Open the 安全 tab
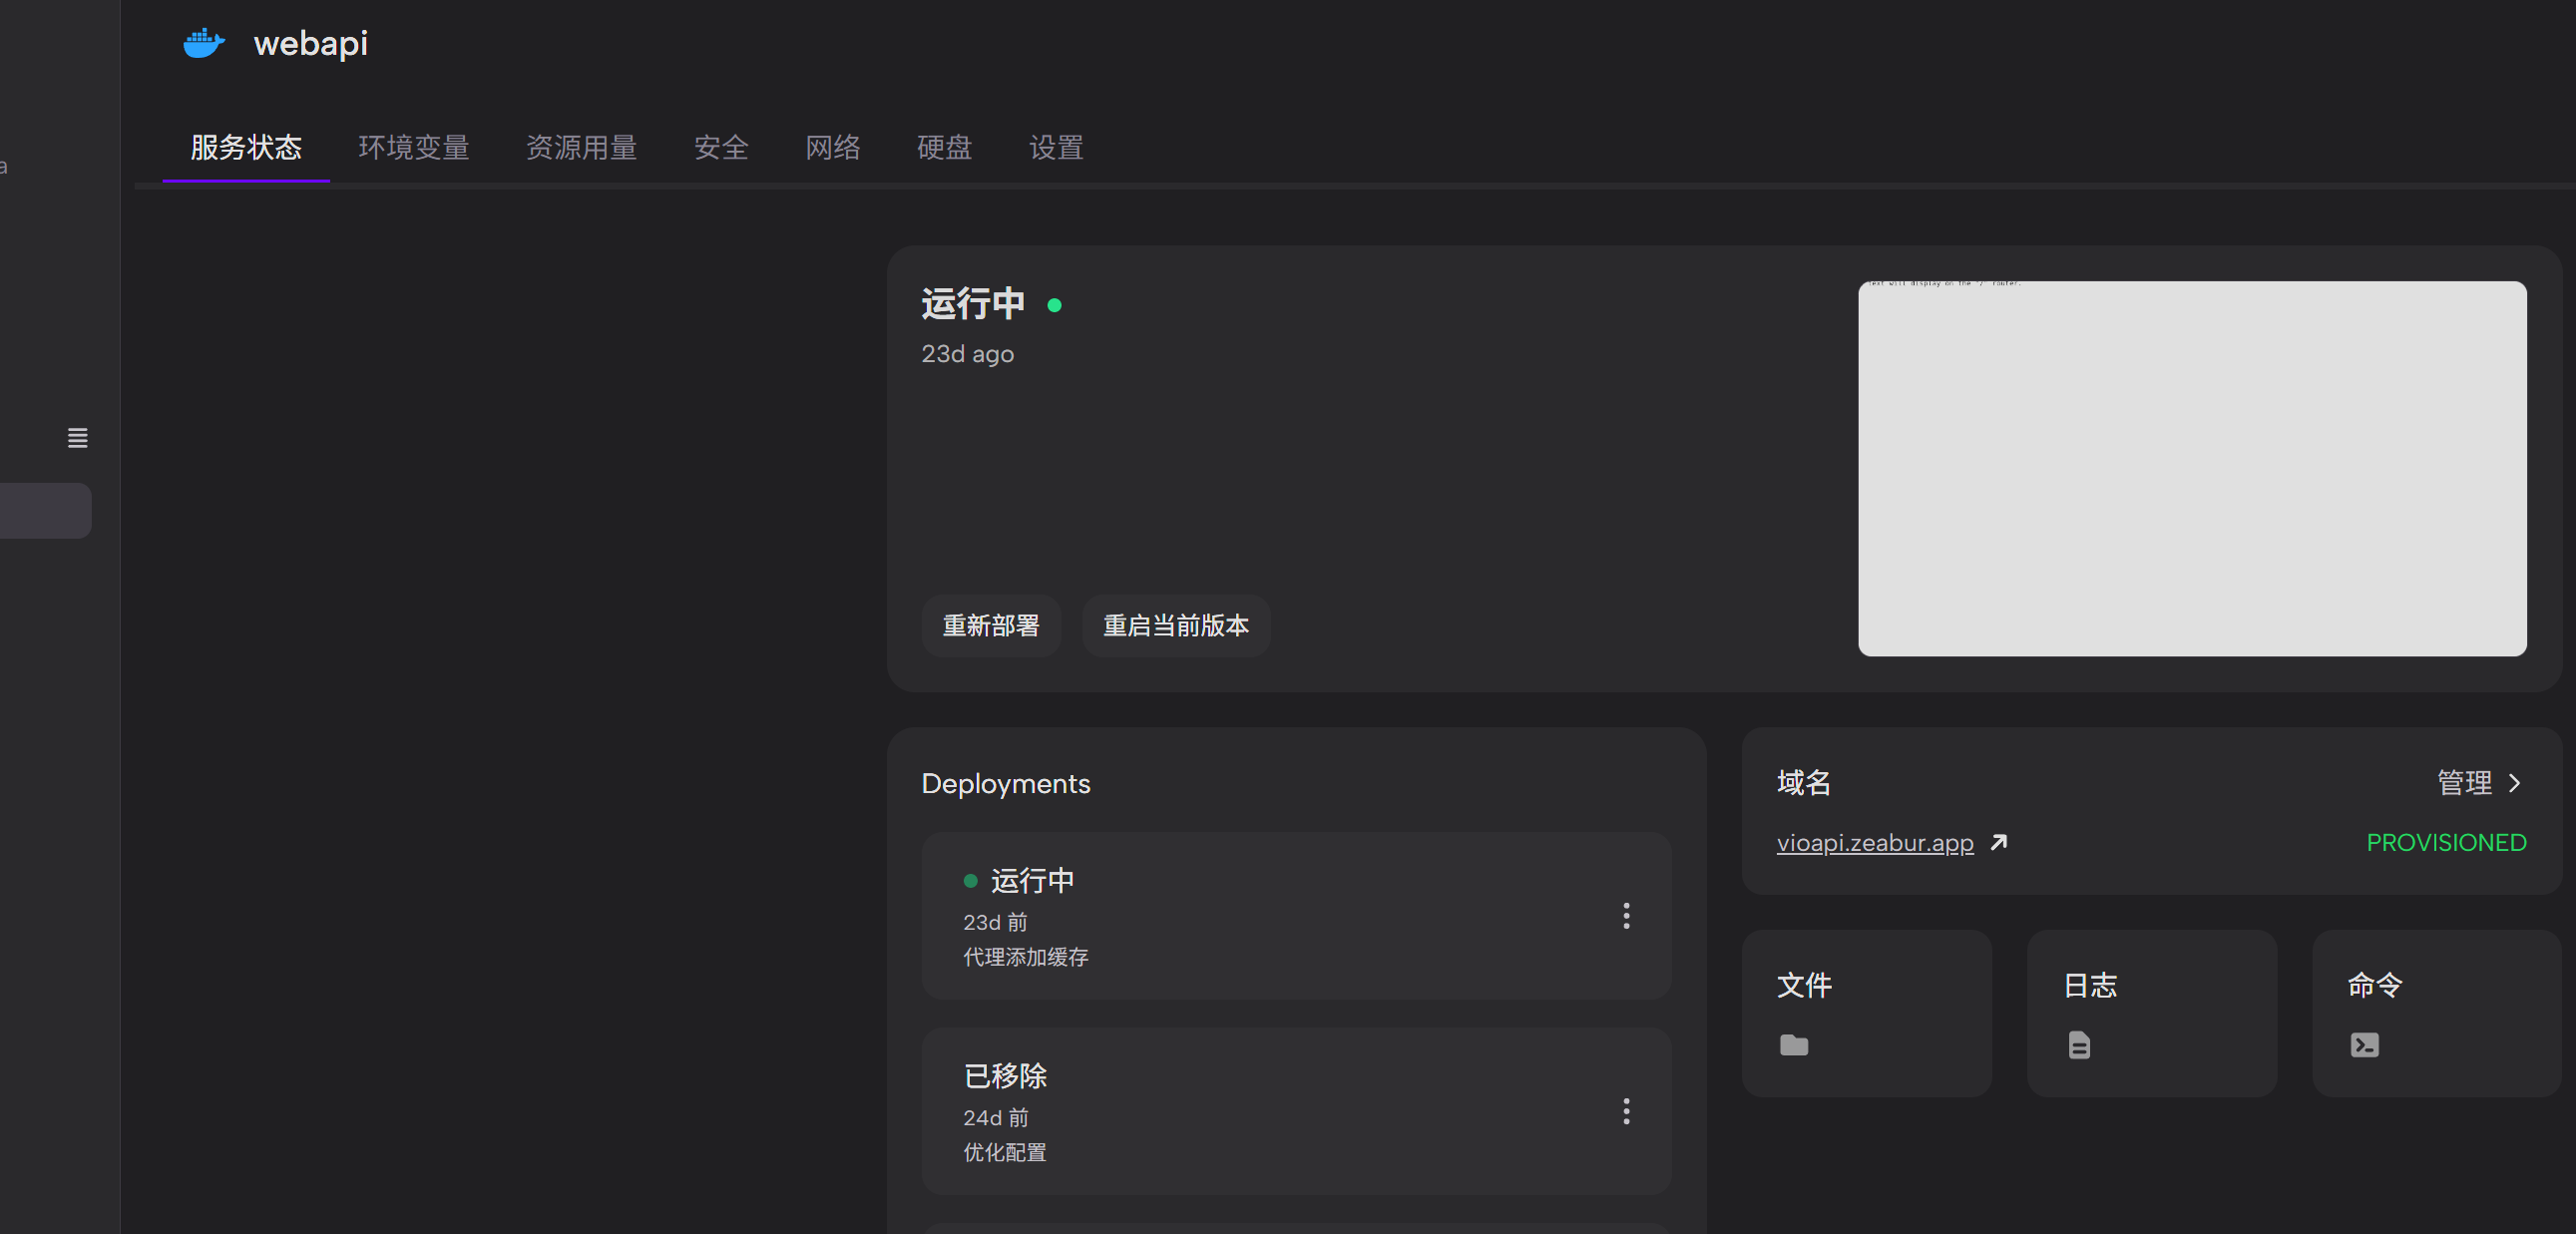 pos(721,148)
